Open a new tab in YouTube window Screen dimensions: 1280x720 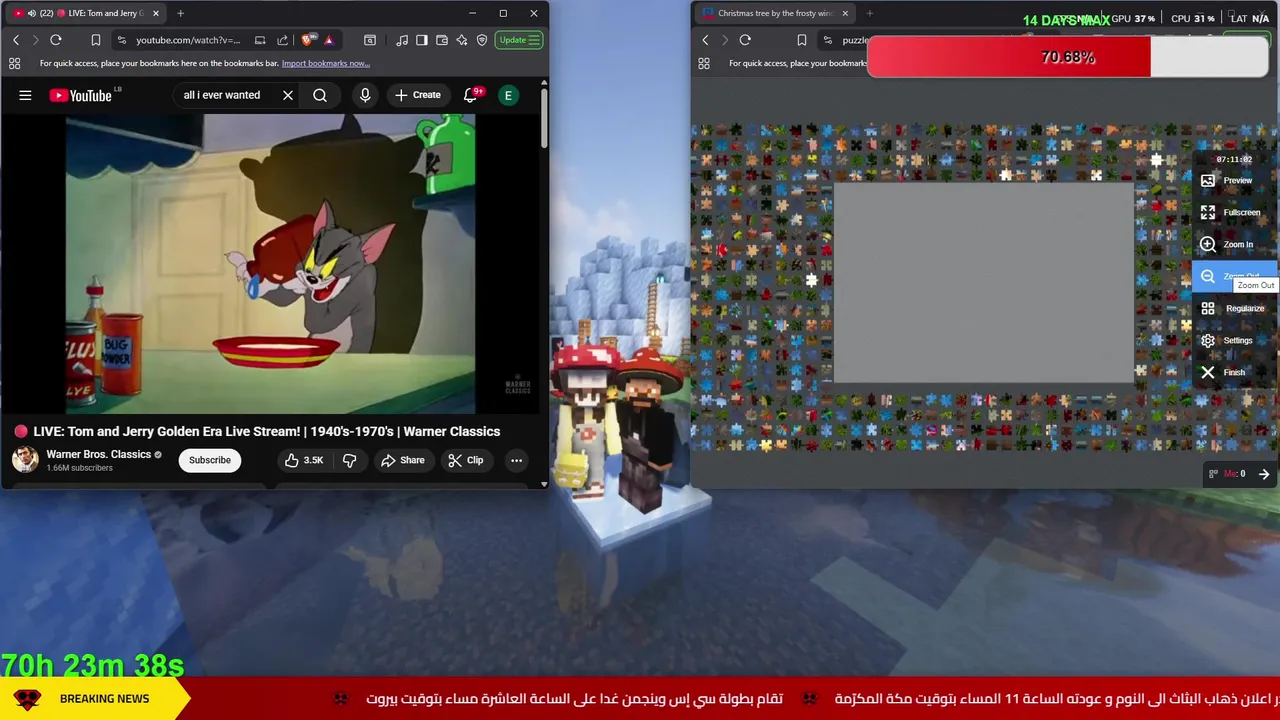[180, 13]
